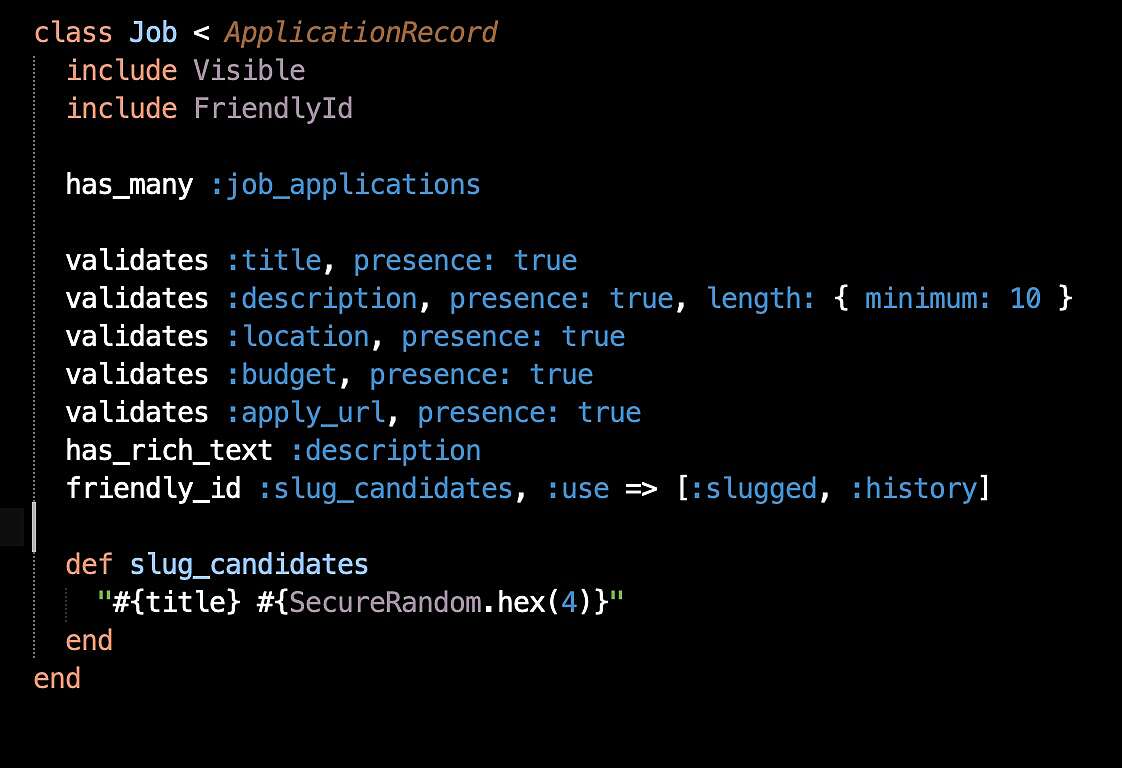Click :slug_candidates symbol in friendly_id line
The image size is (1122, 768).
(x=386, y=489)
